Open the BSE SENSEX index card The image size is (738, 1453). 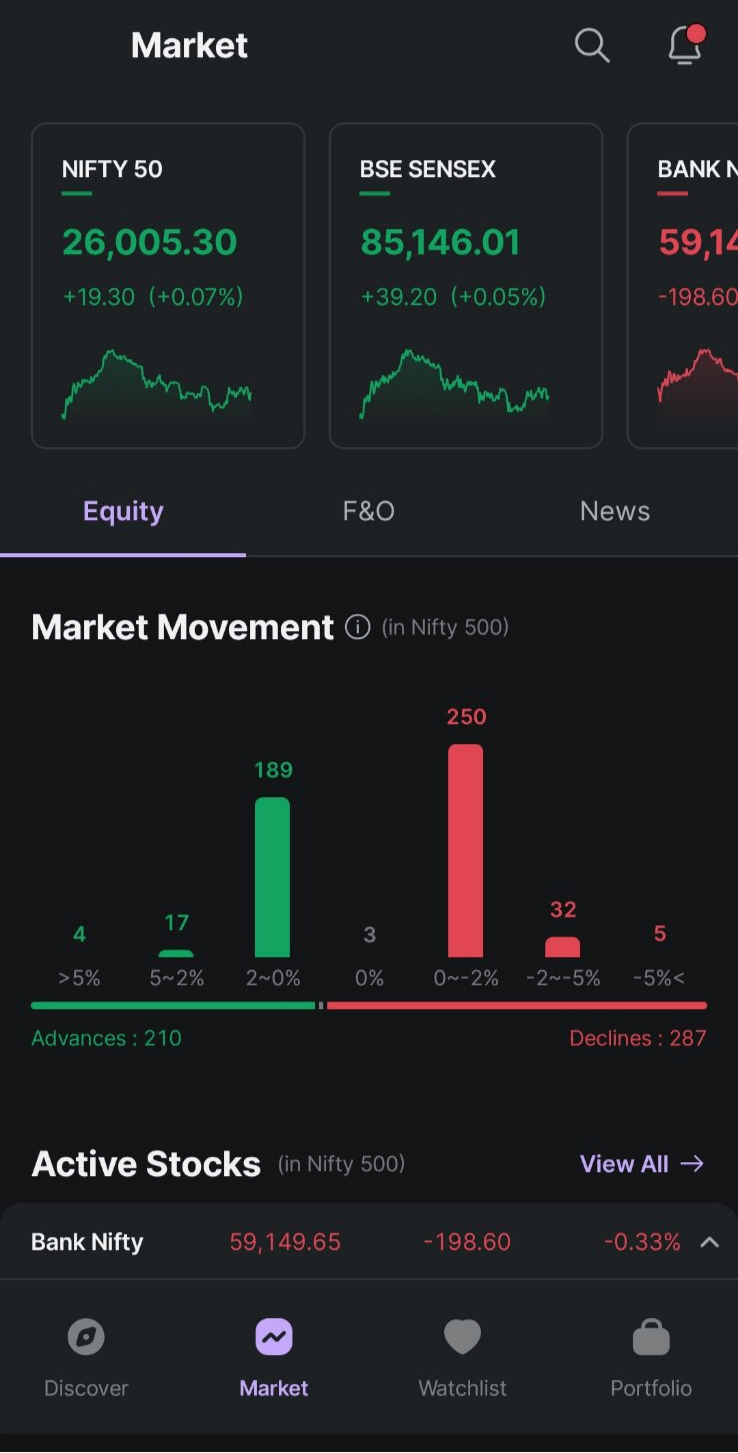466,286
